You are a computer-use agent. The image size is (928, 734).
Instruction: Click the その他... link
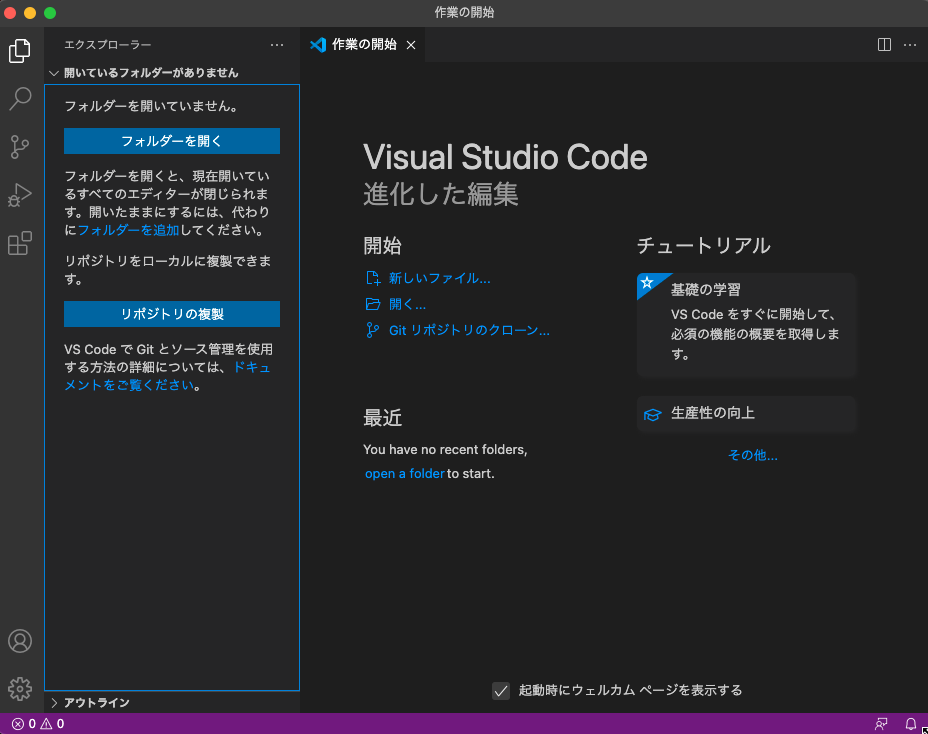point(752,455)
